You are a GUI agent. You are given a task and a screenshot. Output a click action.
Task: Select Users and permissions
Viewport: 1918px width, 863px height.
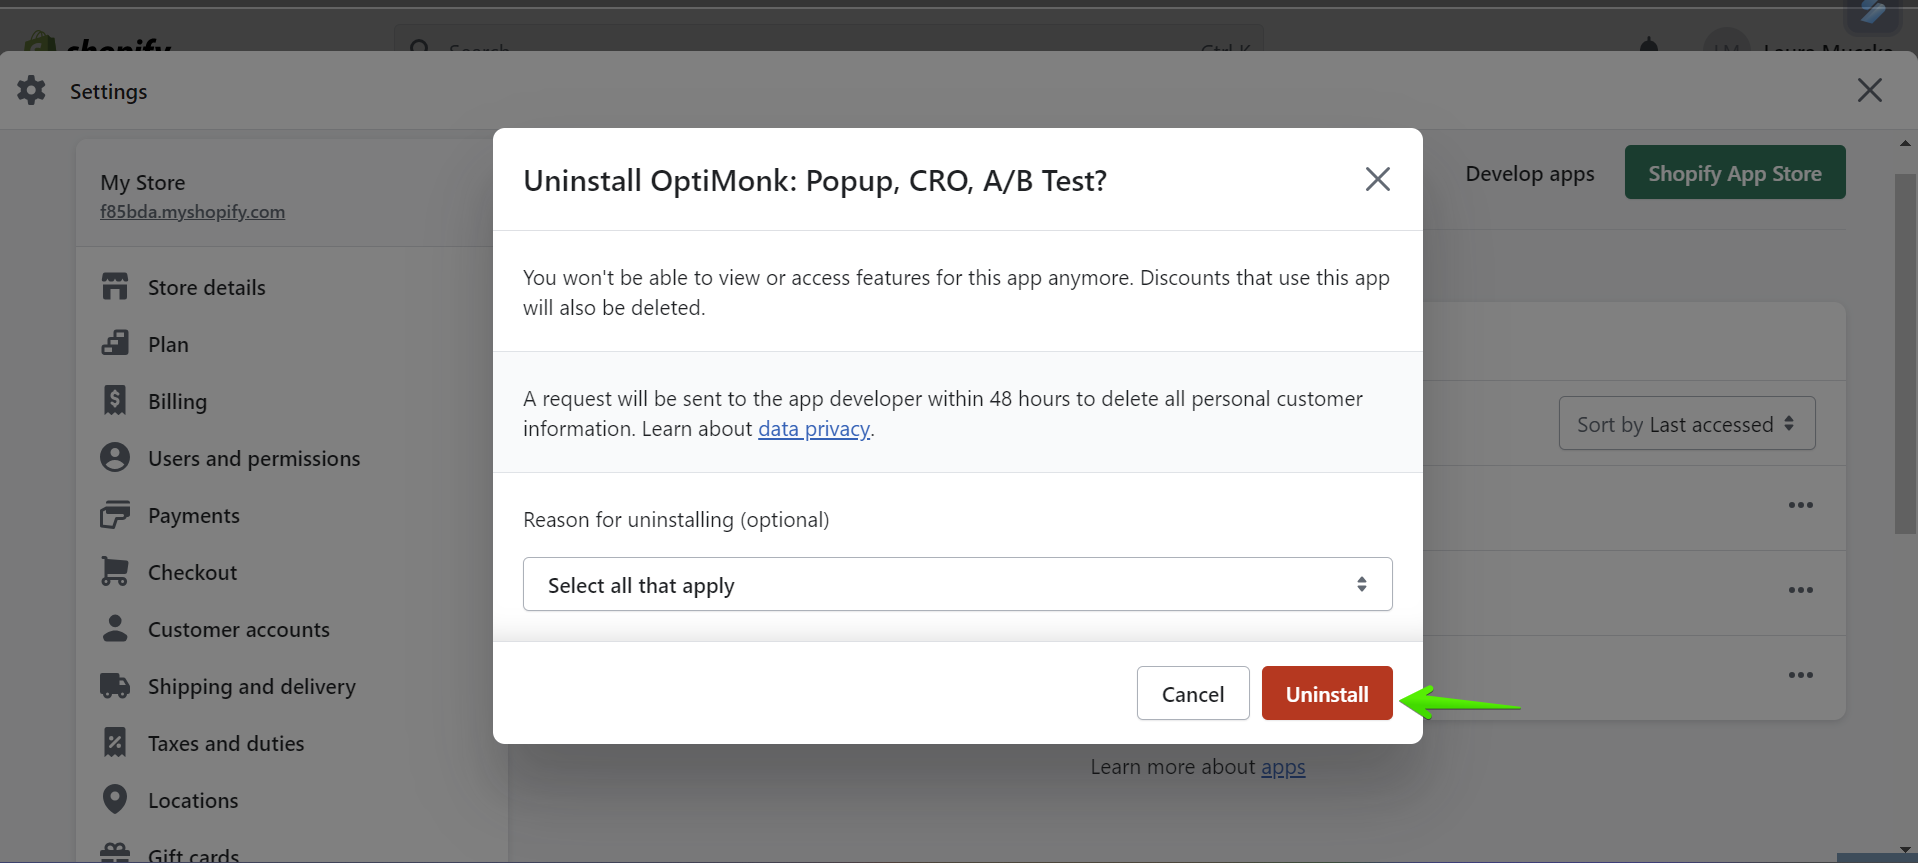click(x=254, y=458)
